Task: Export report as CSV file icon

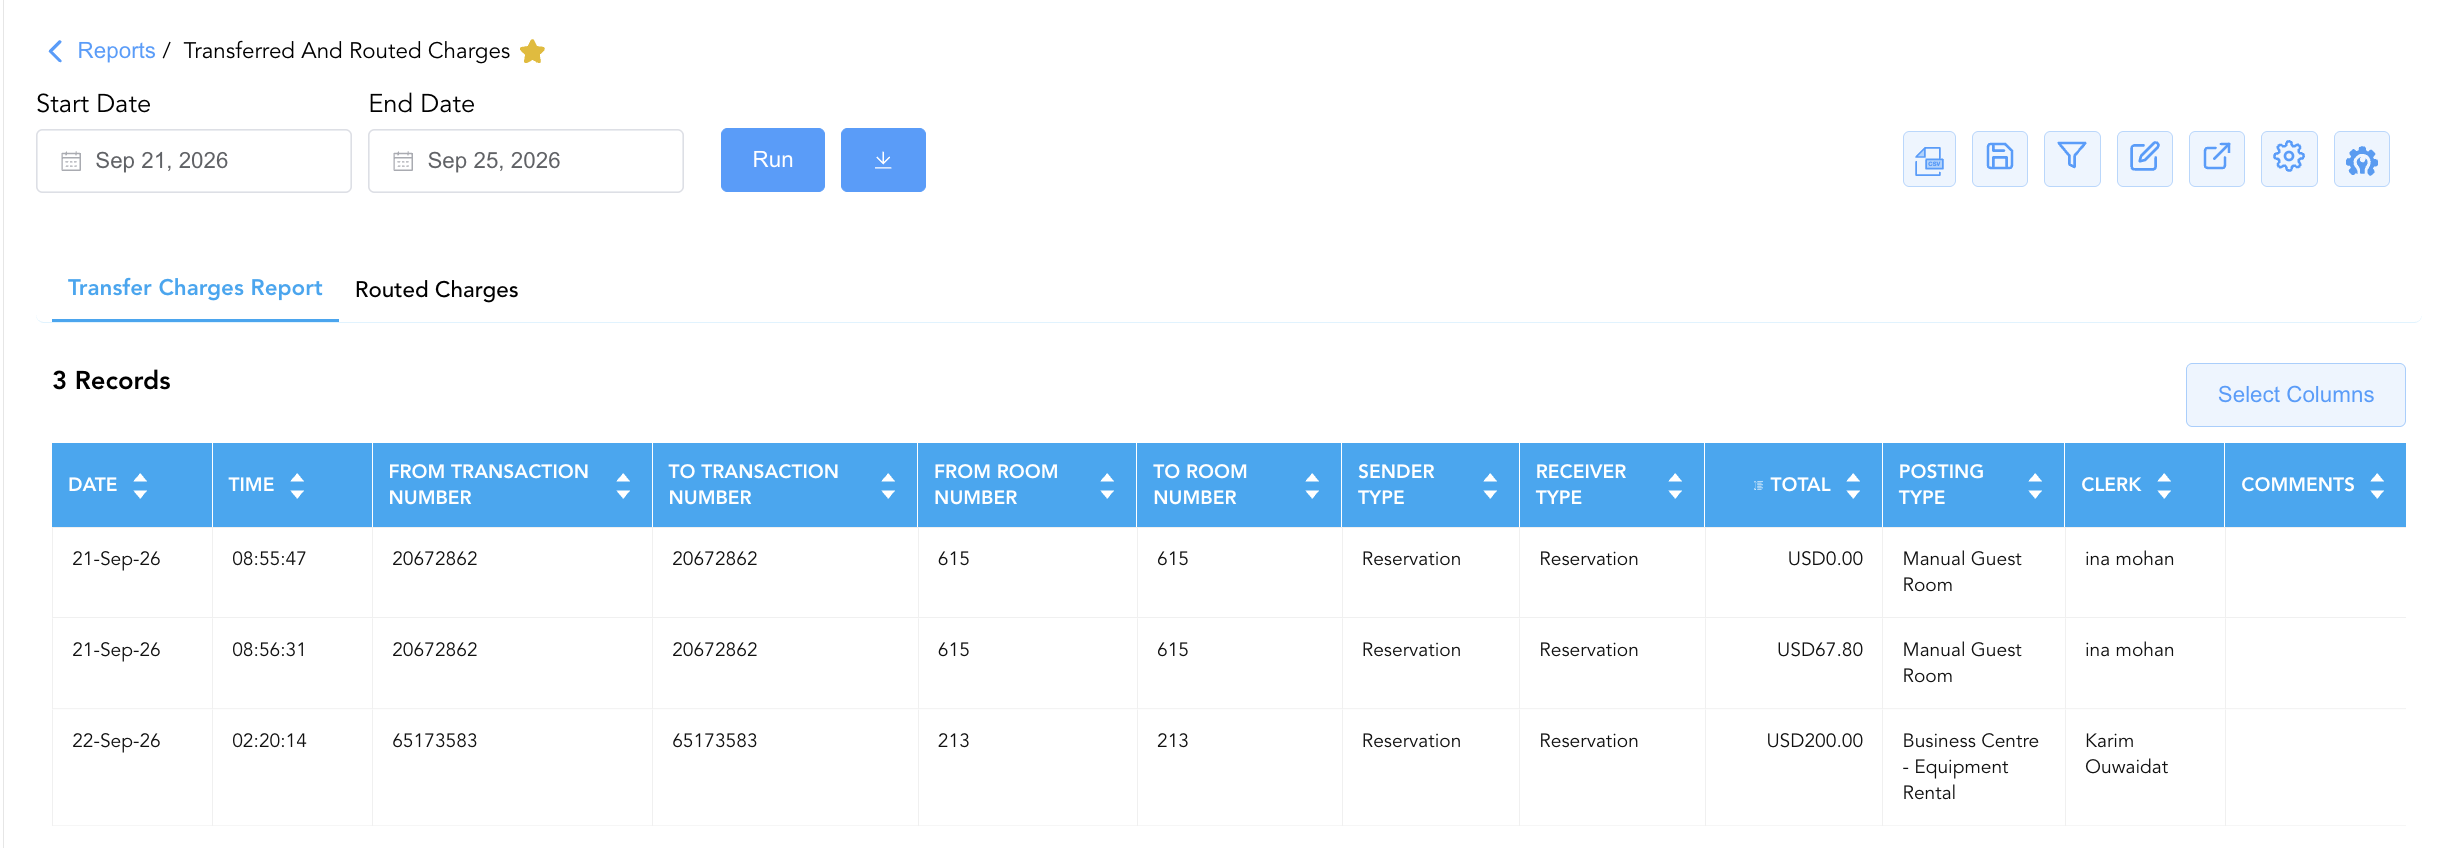Action: pos(1929,159)
